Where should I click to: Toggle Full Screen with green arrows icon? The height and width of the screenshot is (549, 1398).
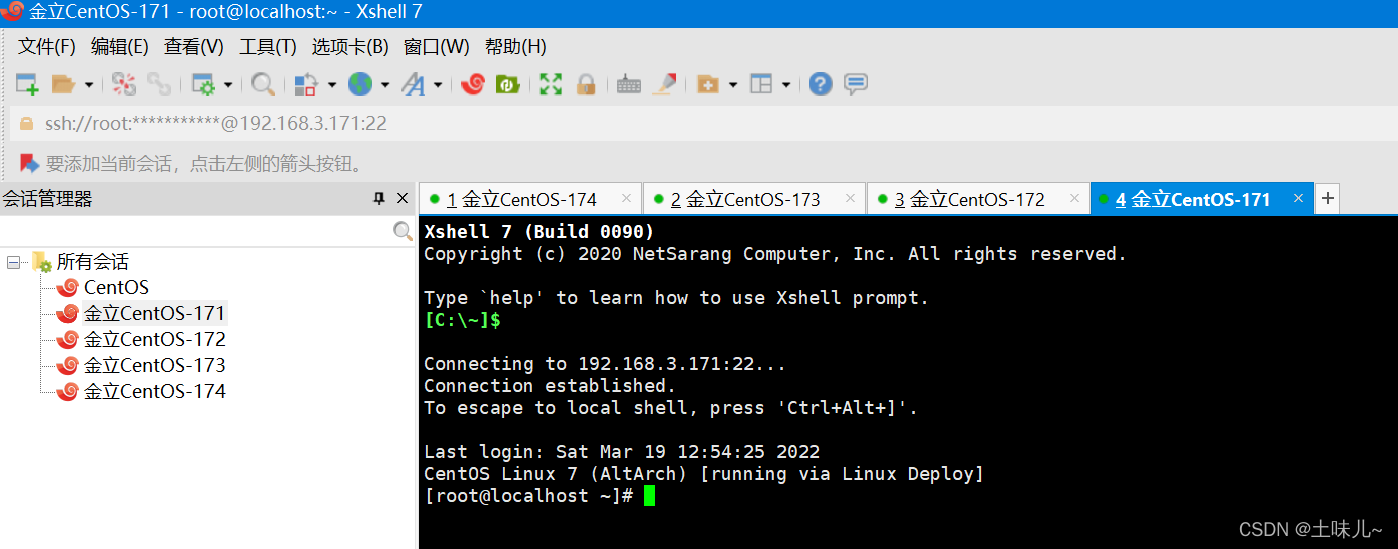pyautogui.click(x=551, y=85)
